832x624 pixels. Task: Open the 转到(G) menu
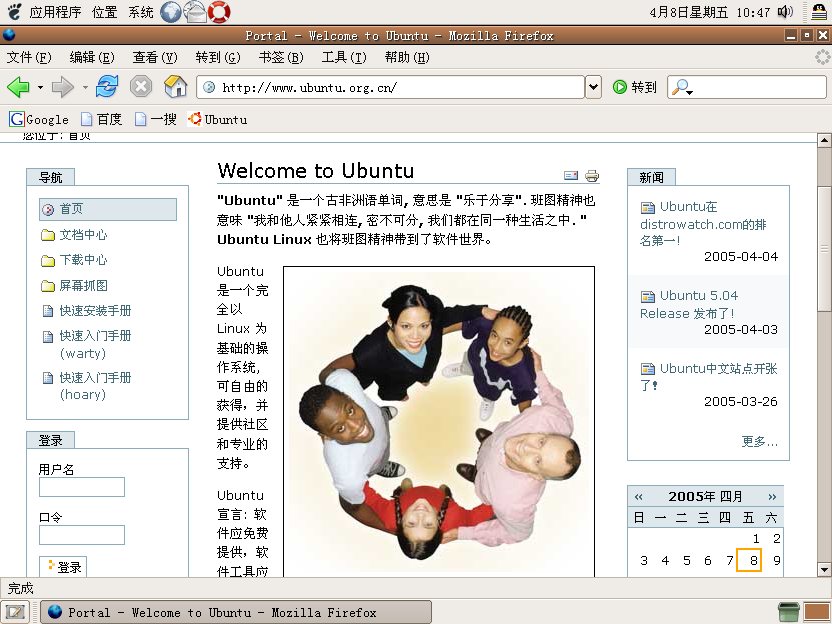(x=218, y=57)
